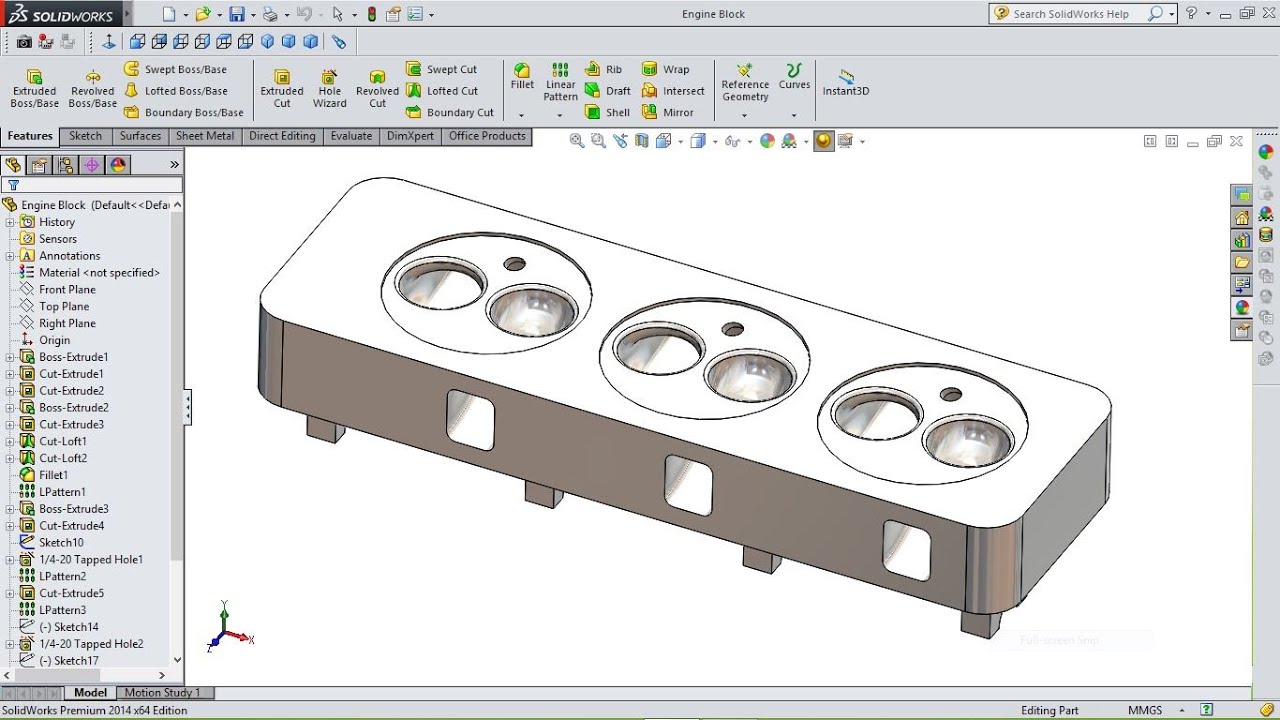Add a Rib feature
1280x720 pixels.
(x=603, y=69)
